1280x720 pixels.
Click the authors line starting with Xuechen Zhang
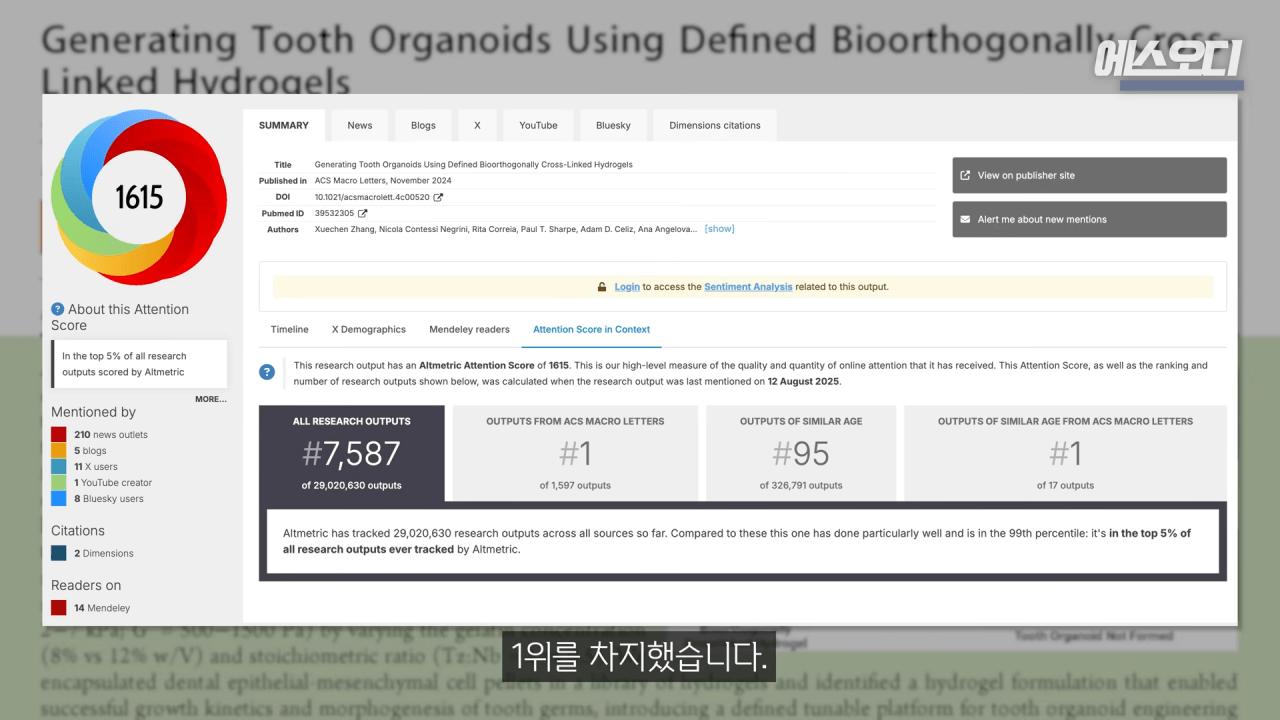coord(506,229)
